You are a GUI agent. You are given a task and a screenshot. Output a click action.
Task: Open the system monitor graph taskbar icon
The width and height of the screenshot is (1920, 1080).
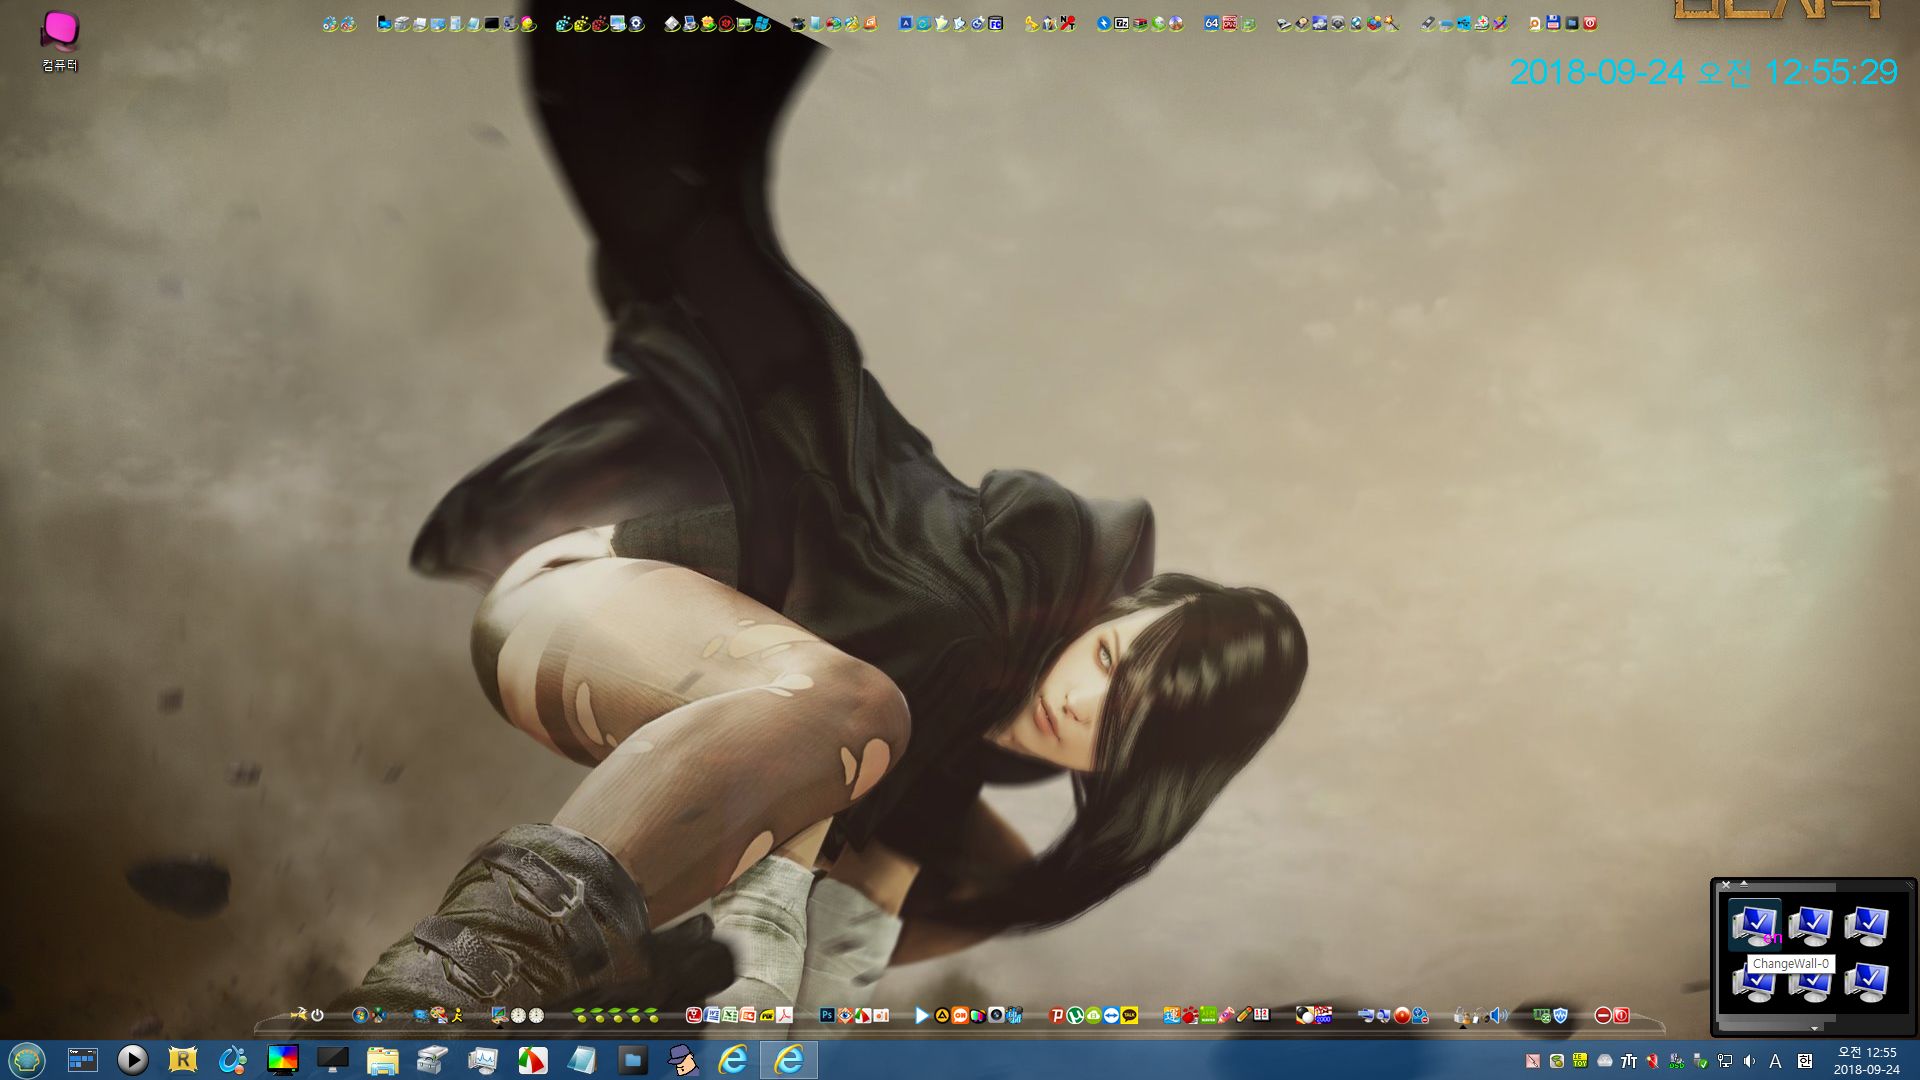(483, 1060)
